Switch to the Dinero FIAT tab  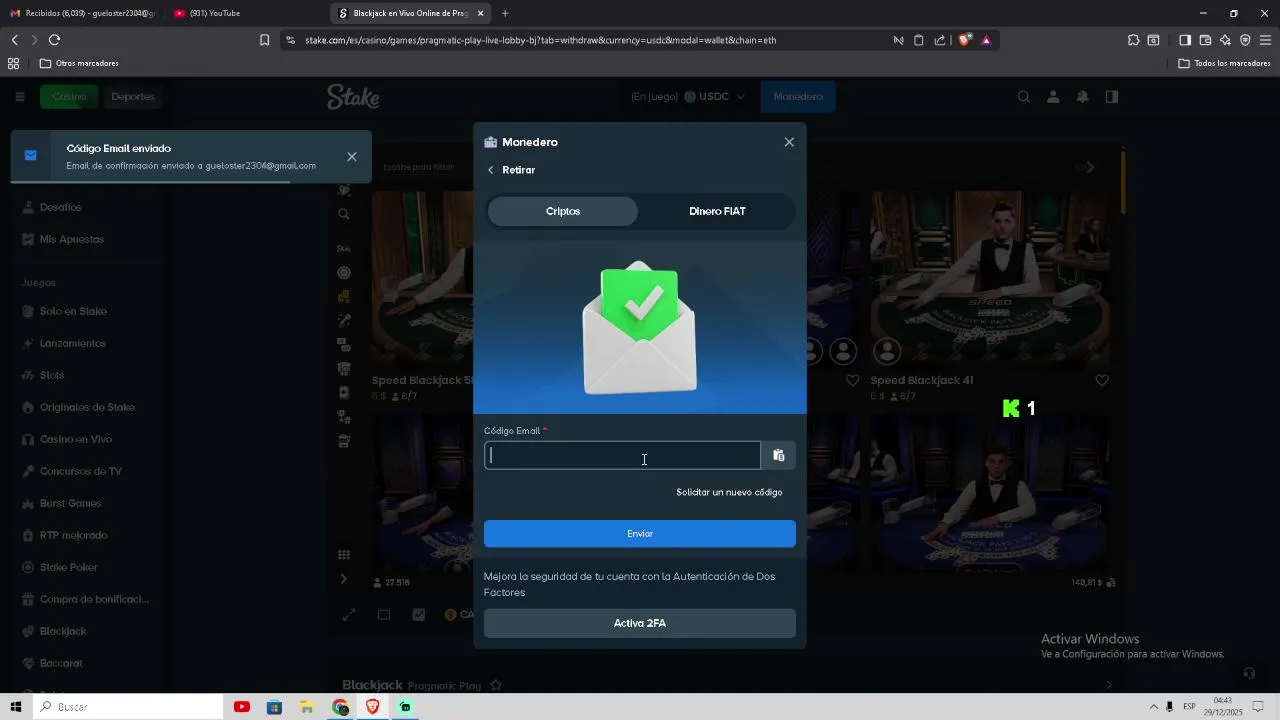point(717,211)
